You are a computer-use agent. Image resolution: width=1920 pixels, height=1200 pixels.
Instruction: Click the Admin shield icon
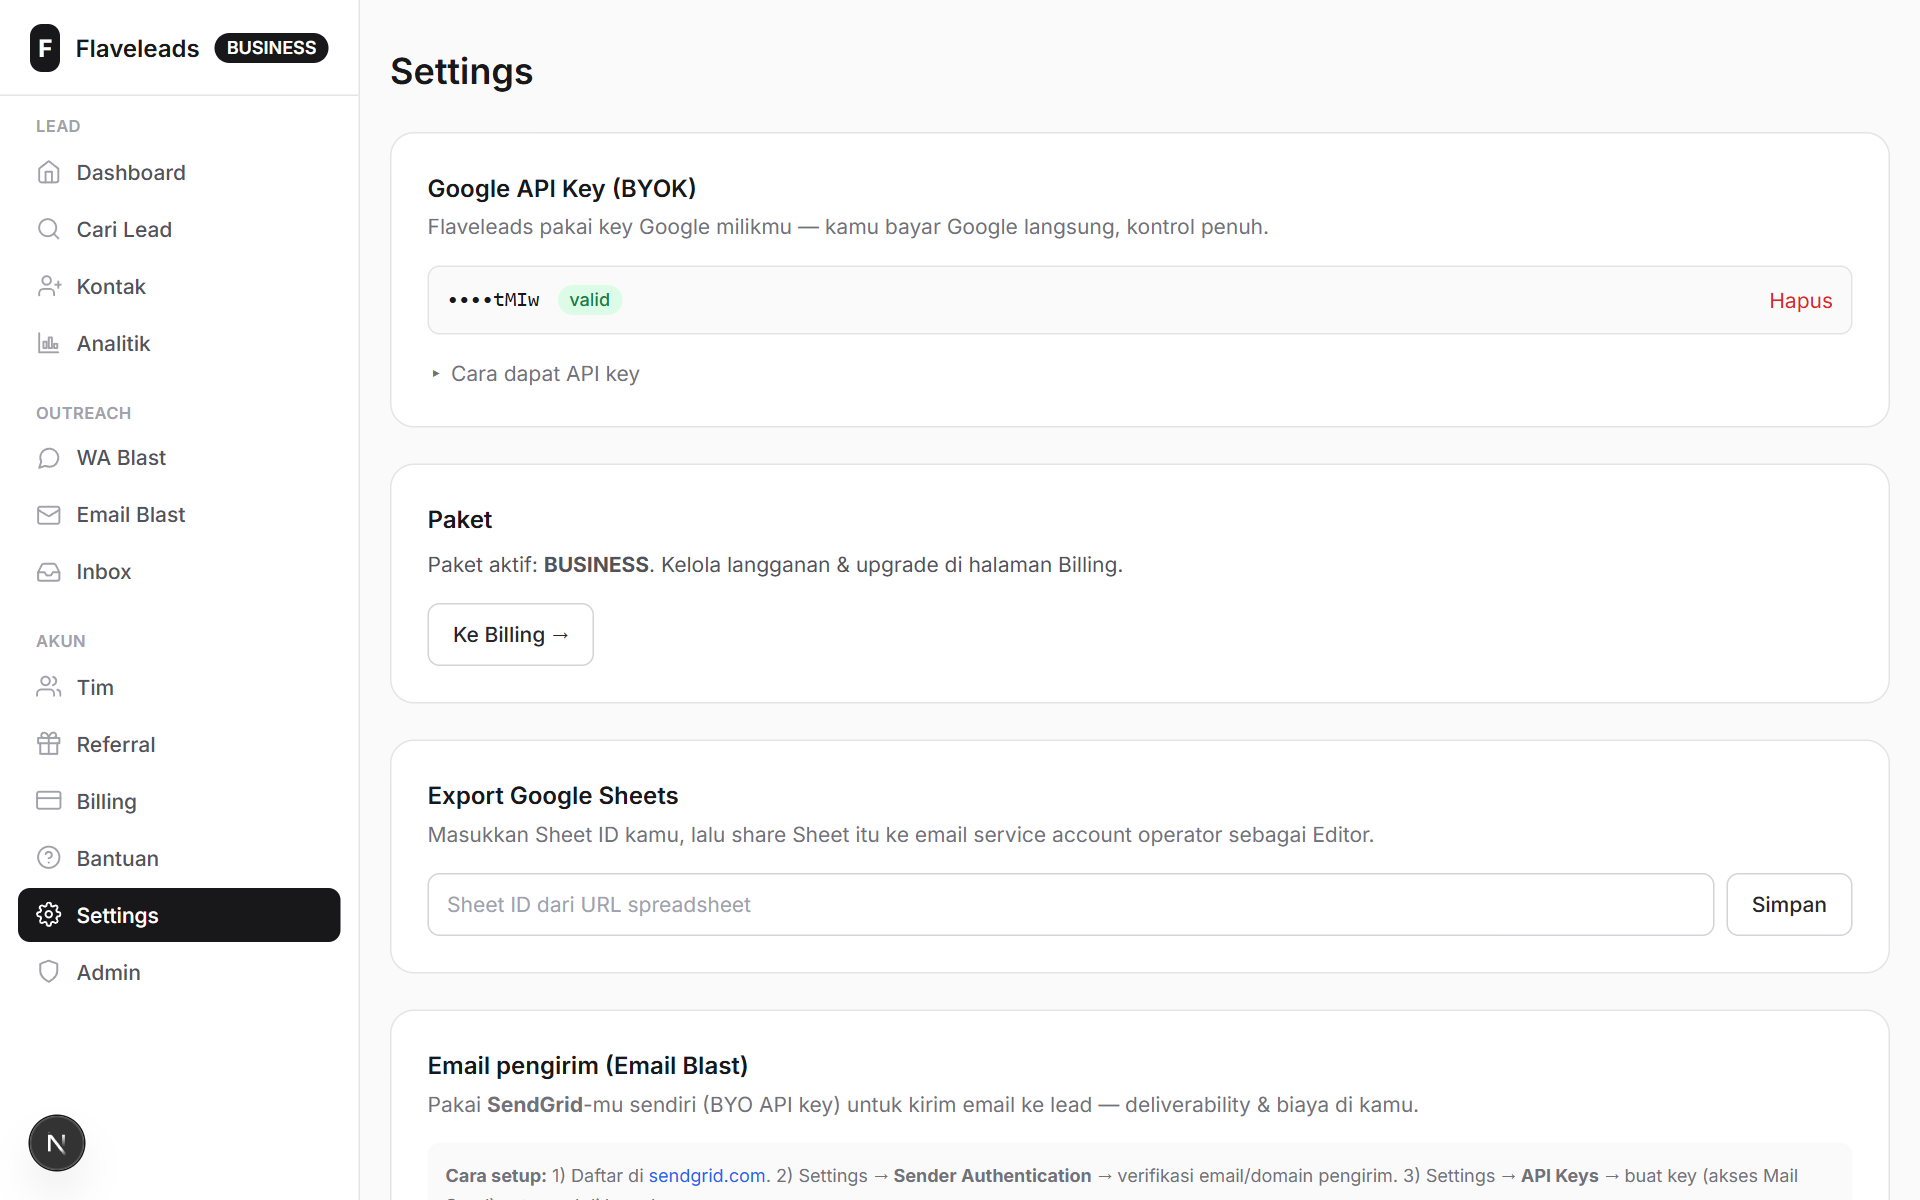tap(49, 972)
